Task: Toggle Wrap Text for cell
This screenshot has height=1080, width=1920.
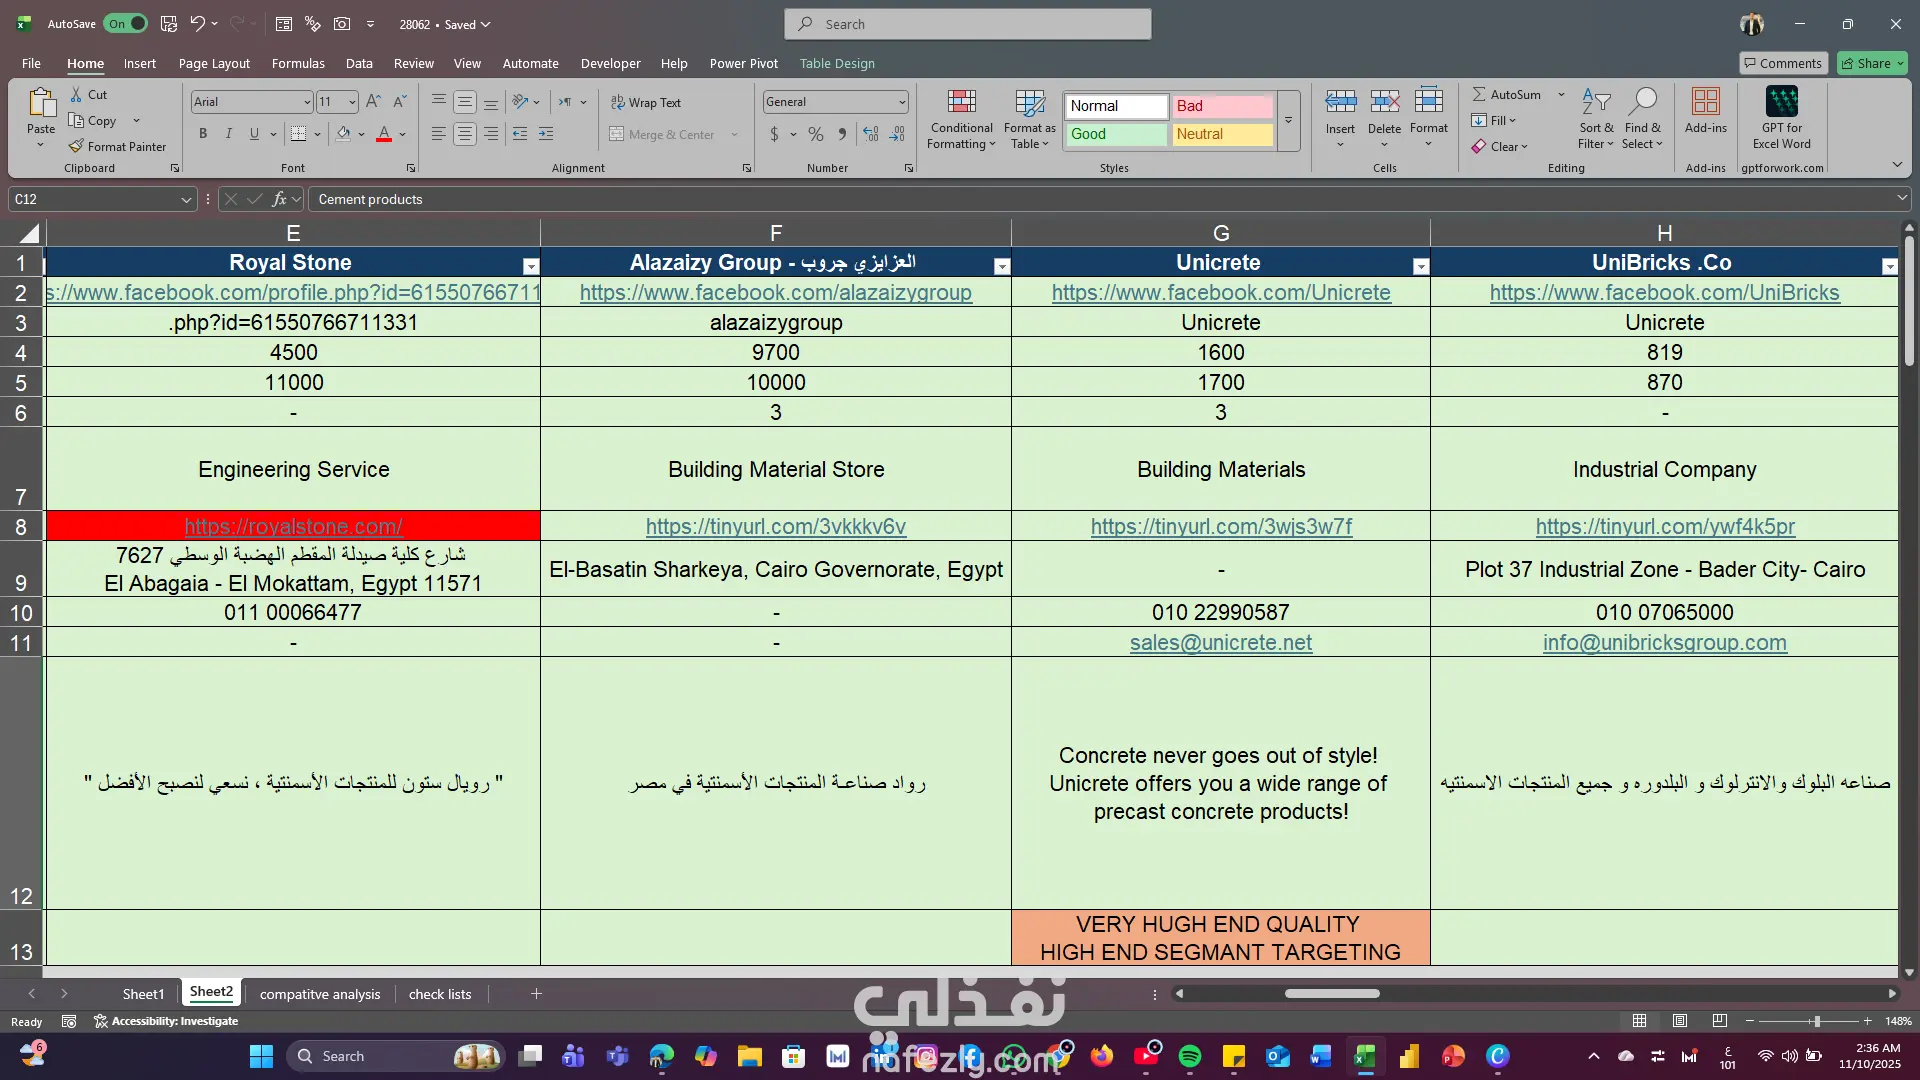Action: coord(646,102)
